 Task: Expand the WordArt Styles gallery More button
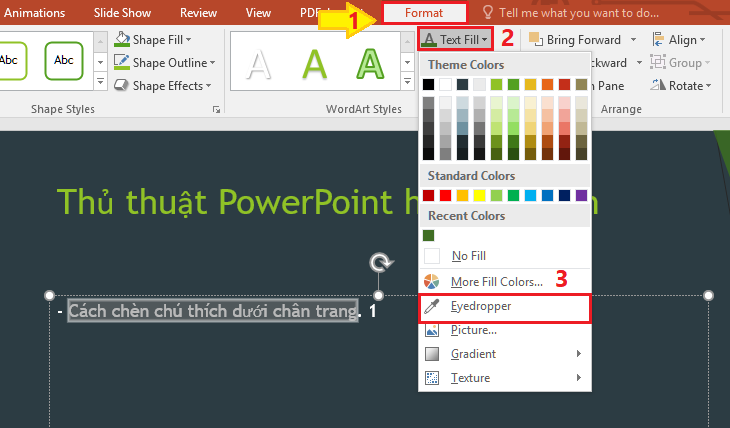tap(407, 82)
